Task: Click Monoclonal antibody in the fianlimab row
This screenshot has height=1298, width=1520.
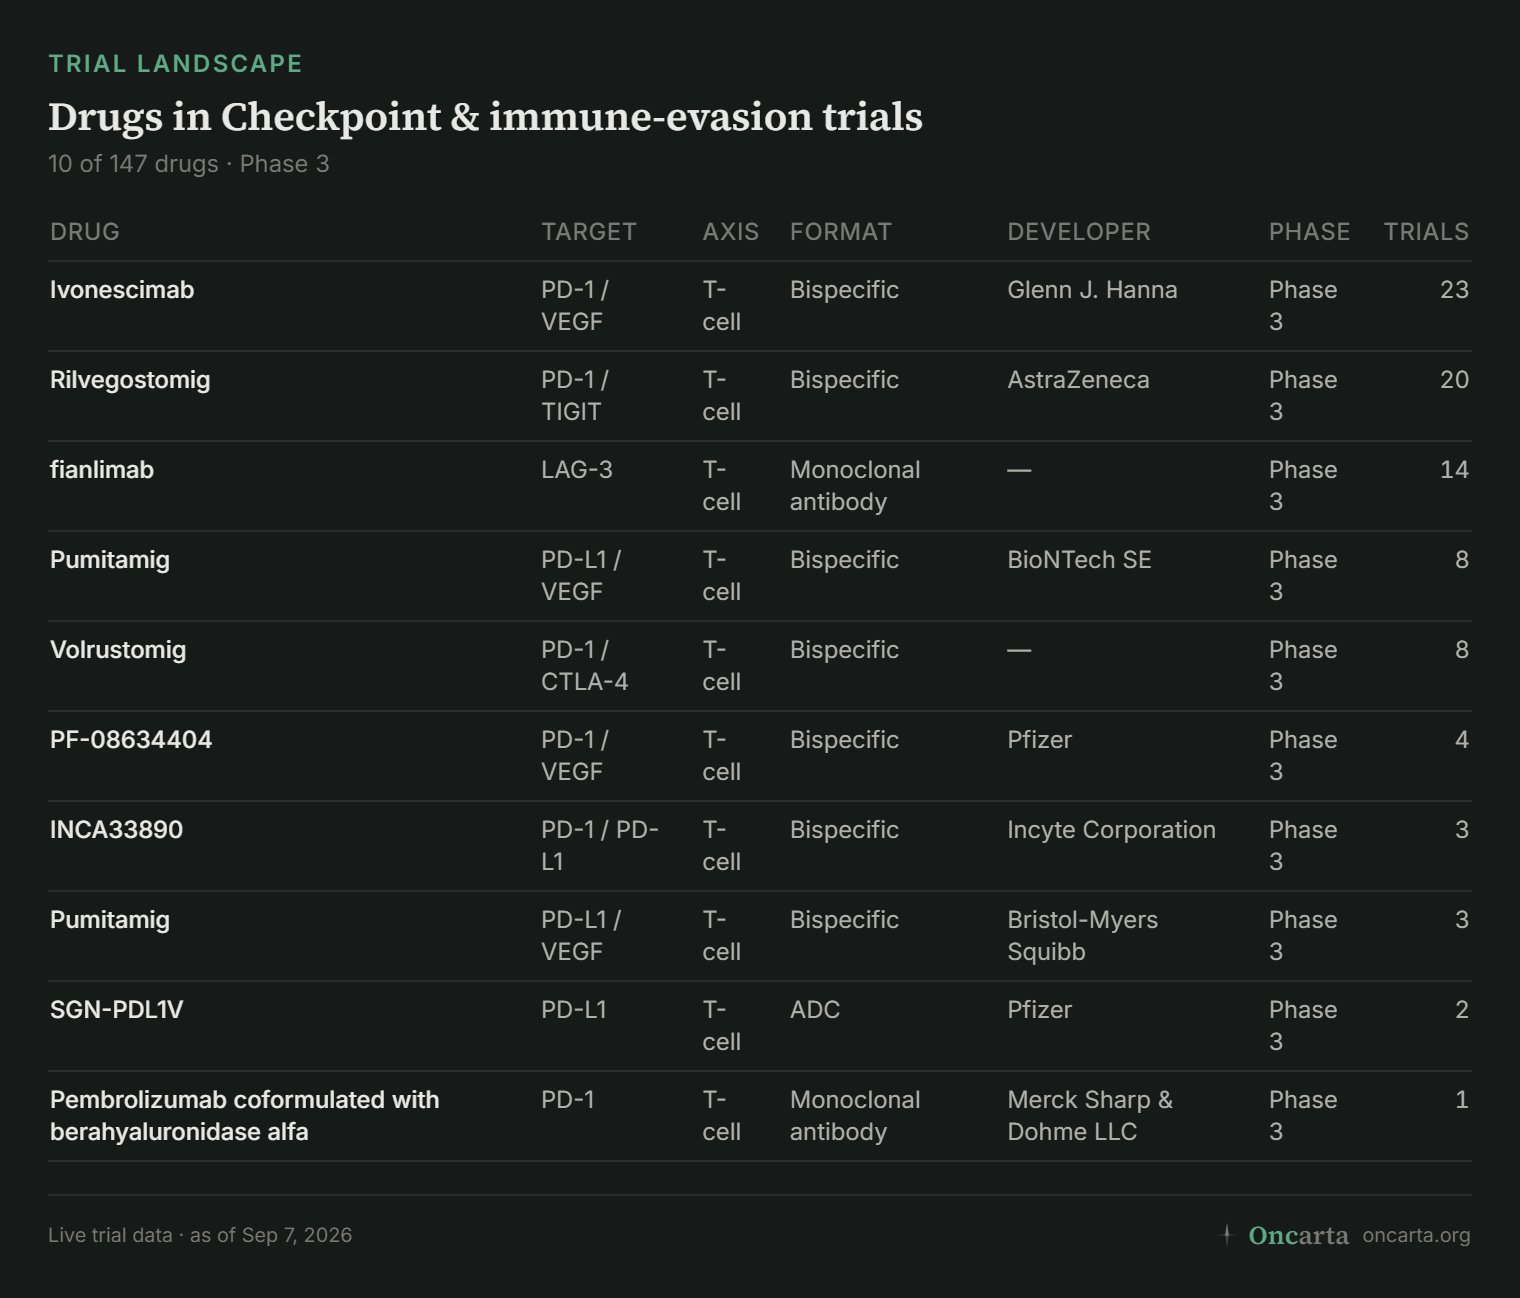Action: (855, 486)
